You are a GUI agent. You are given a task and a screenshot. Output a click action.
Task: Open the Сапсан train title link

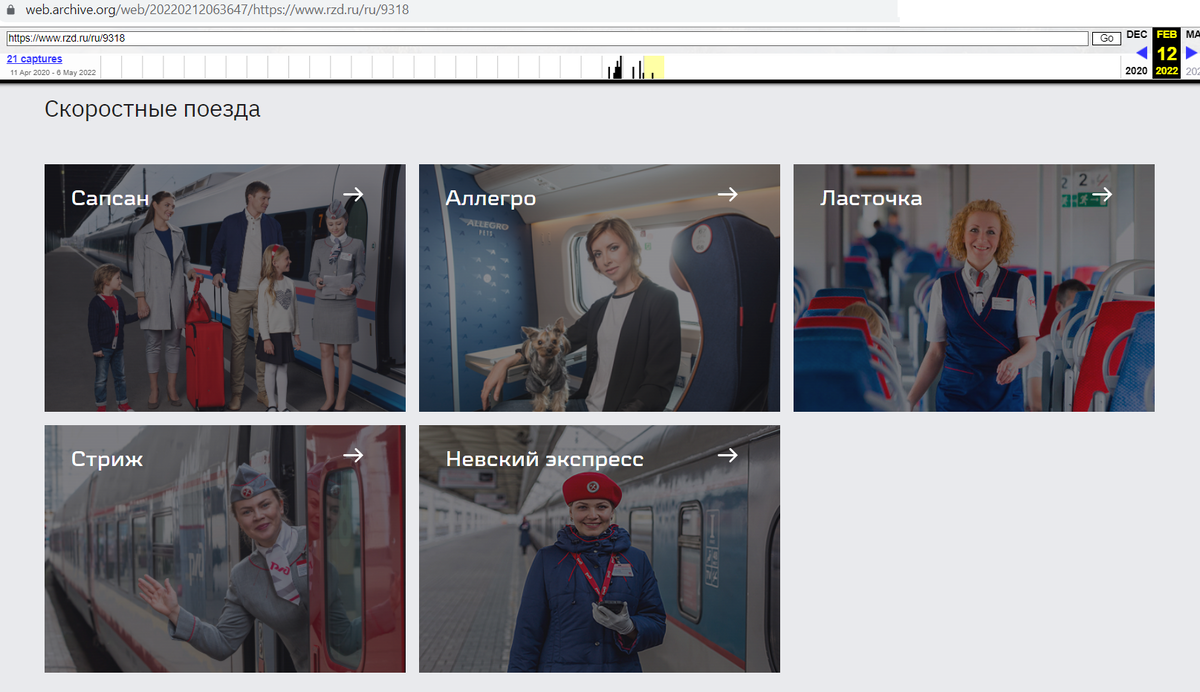coord(110,198)
